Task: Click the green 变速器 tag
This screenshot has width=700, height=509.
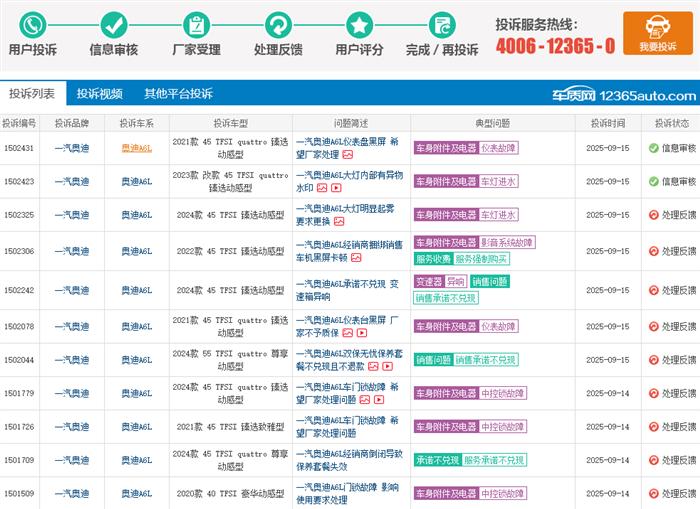Action: (x=428, y=282)
